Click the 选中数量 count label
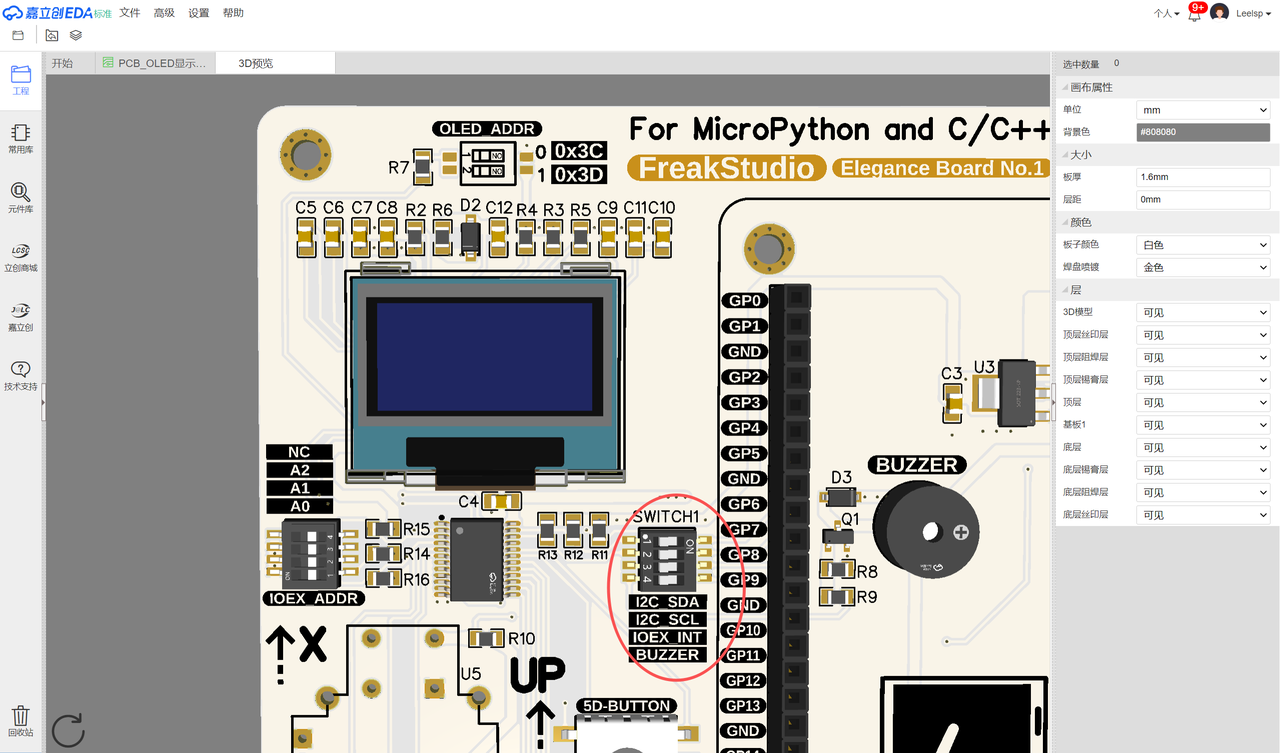Viewport: 1280px width, 753px height. [1081, 64]
